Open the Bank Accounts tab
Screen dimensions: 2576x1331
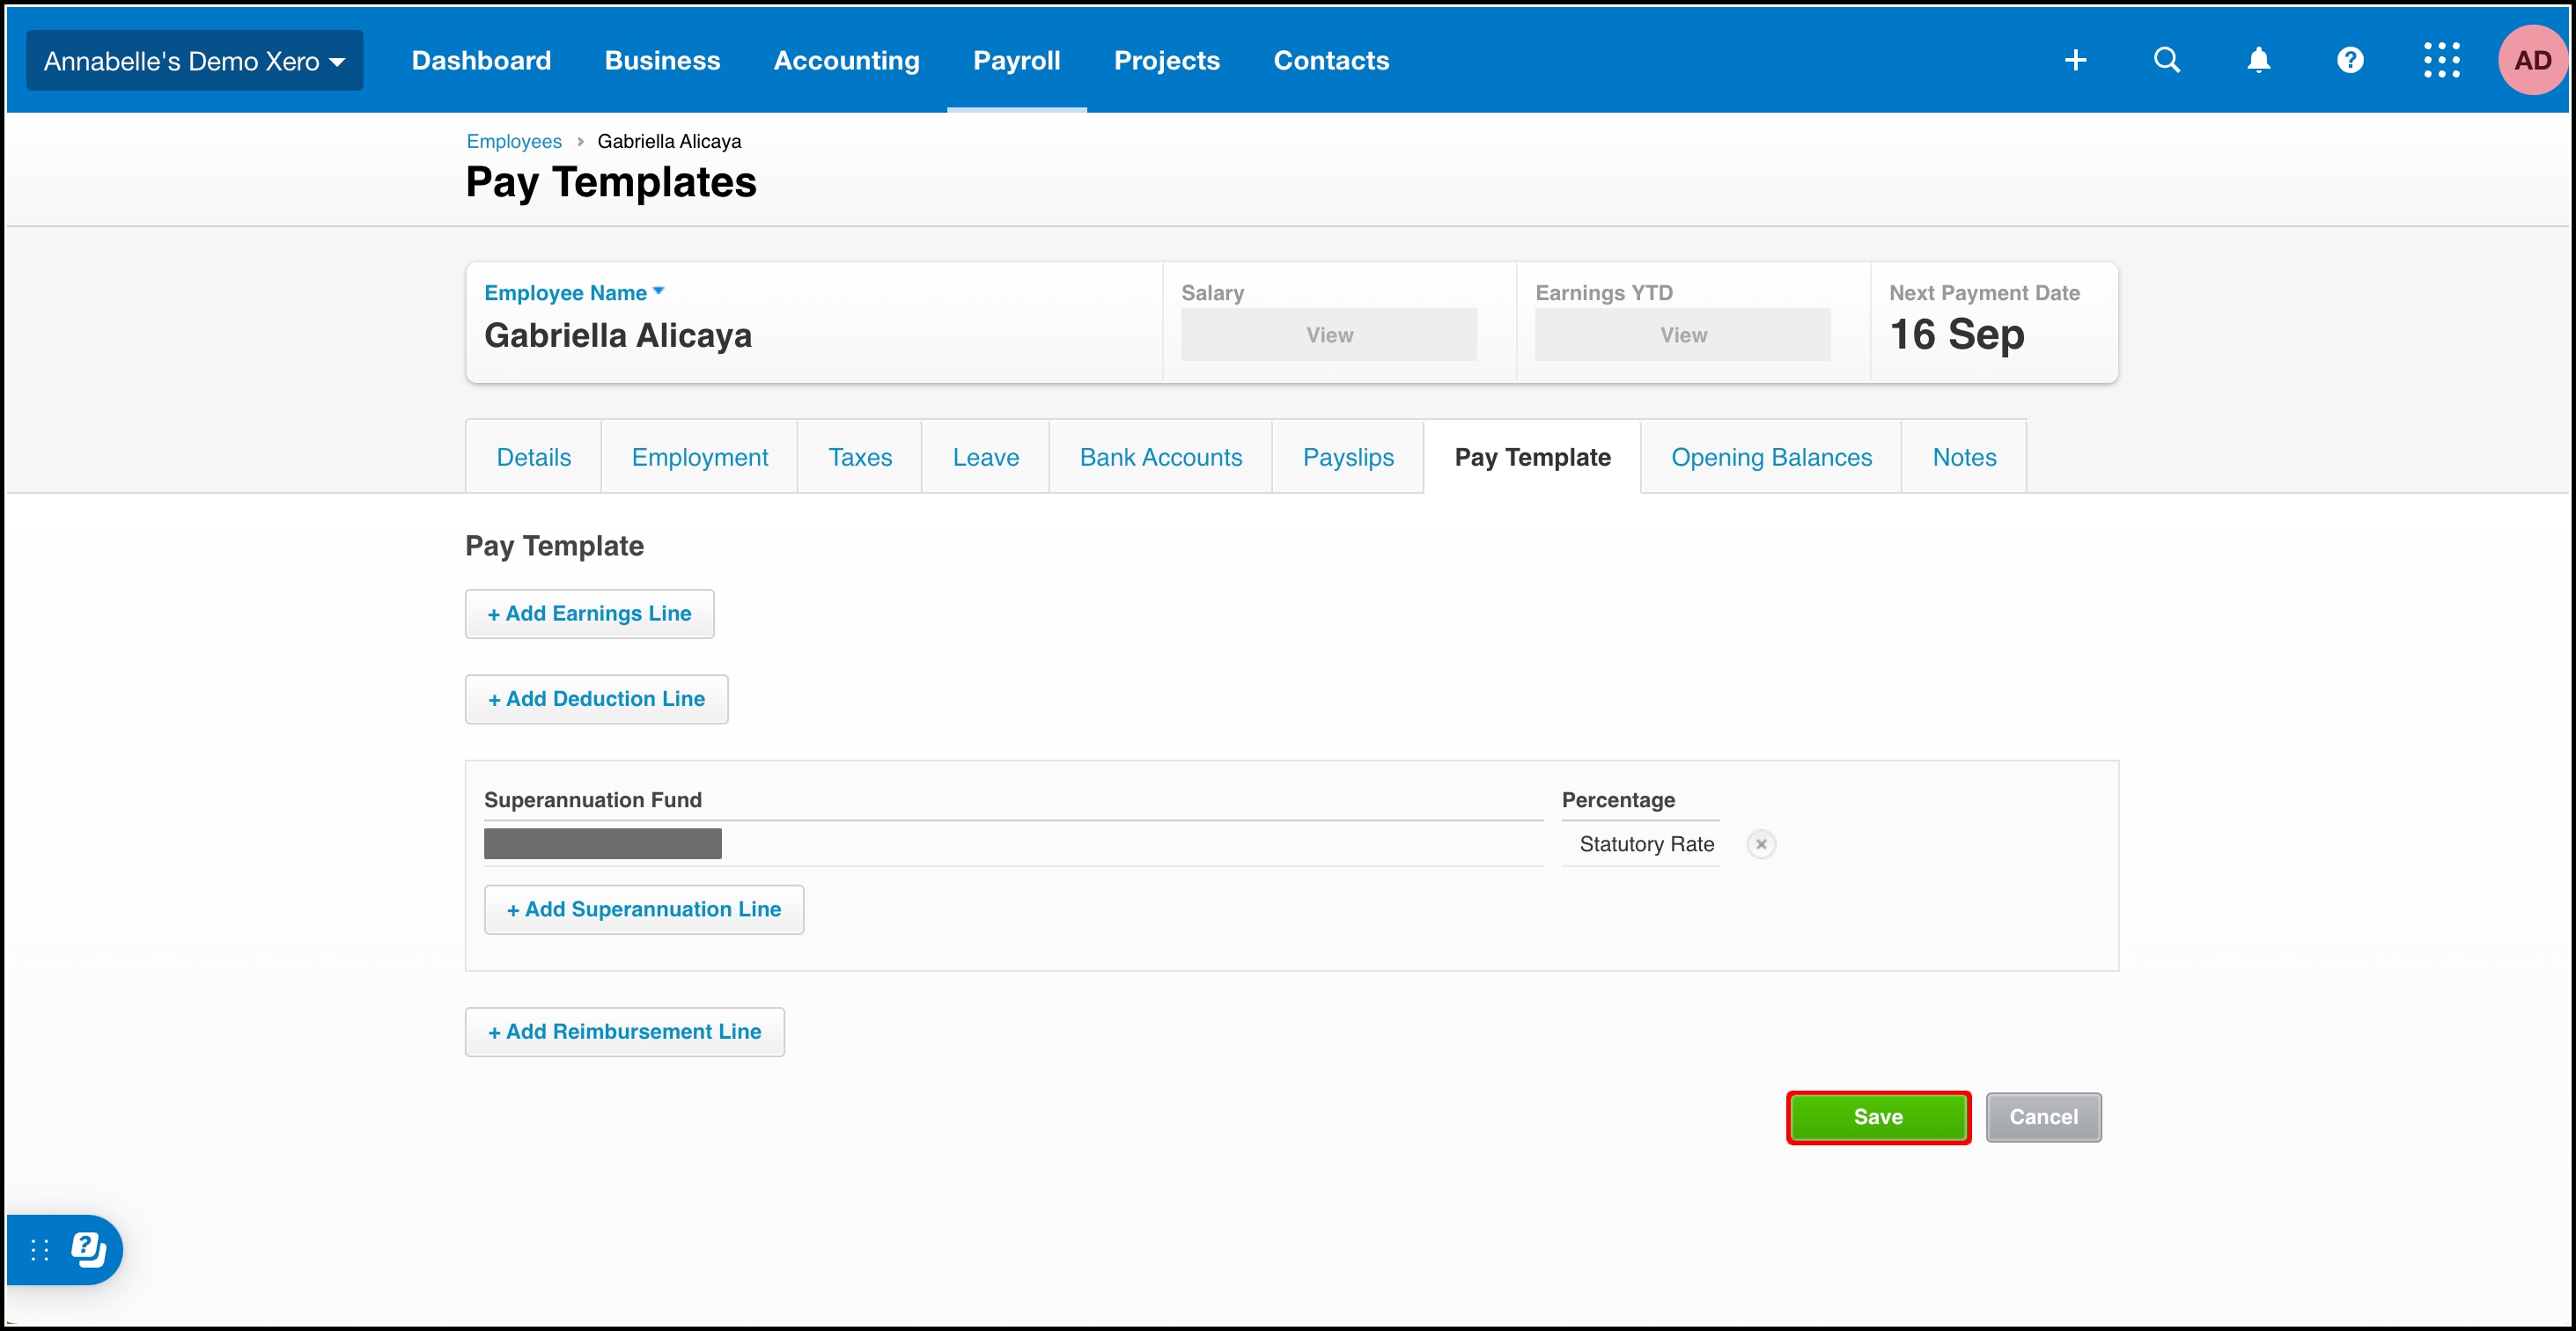pos(1160,457)
